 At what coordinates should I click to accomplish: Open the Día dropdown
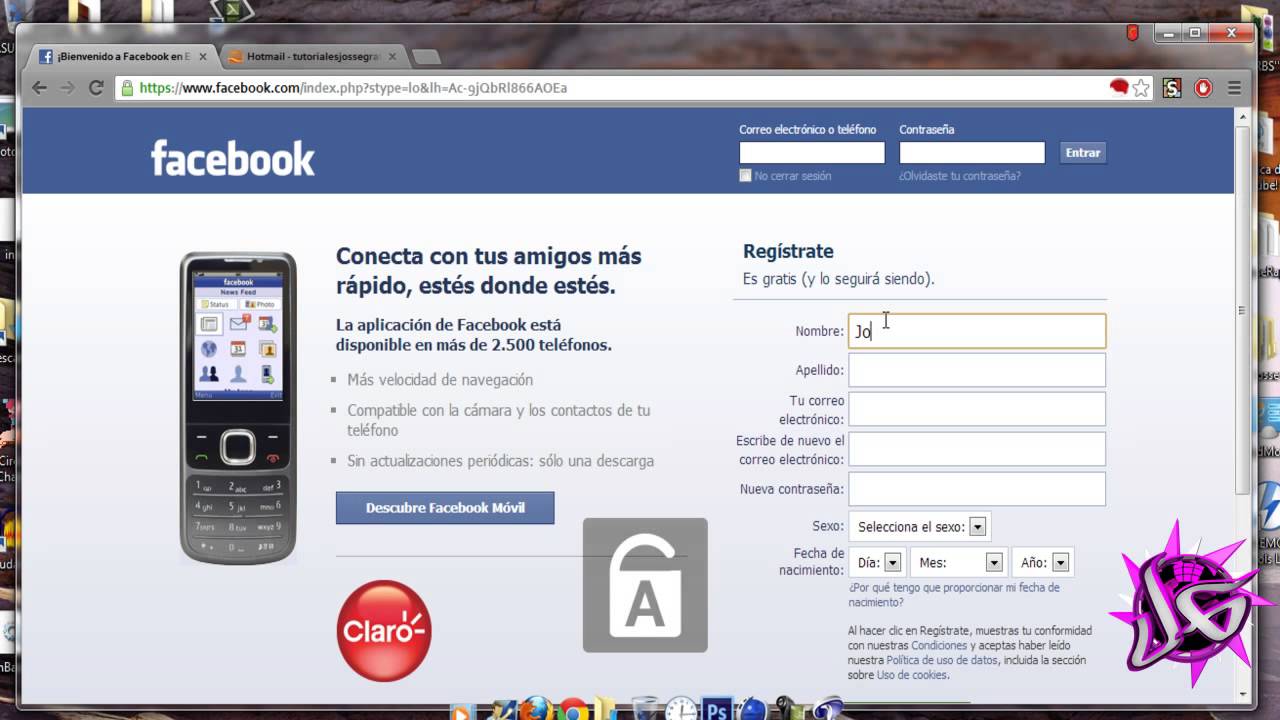[878, 563]
